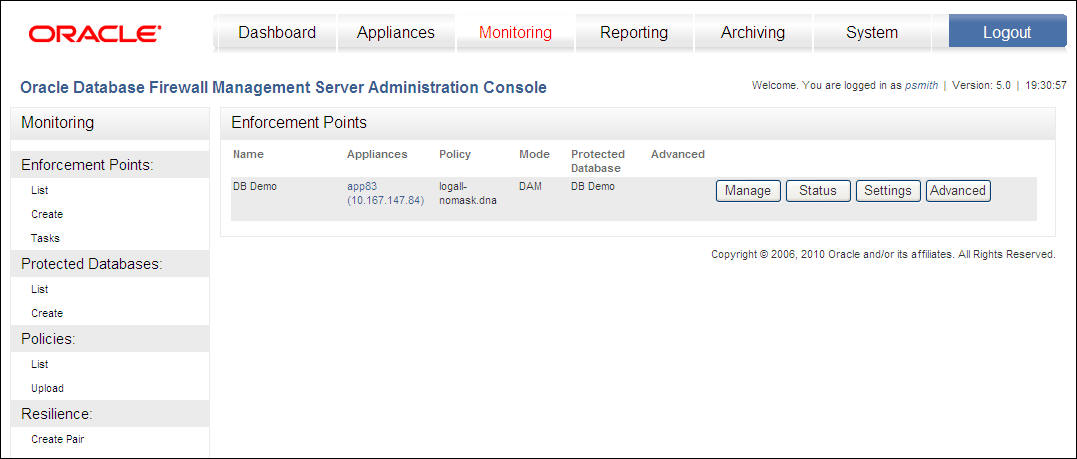This screenshot has height=459, width=1077.
Task: Click the Enforcement Points panel title
Action: 299,123
